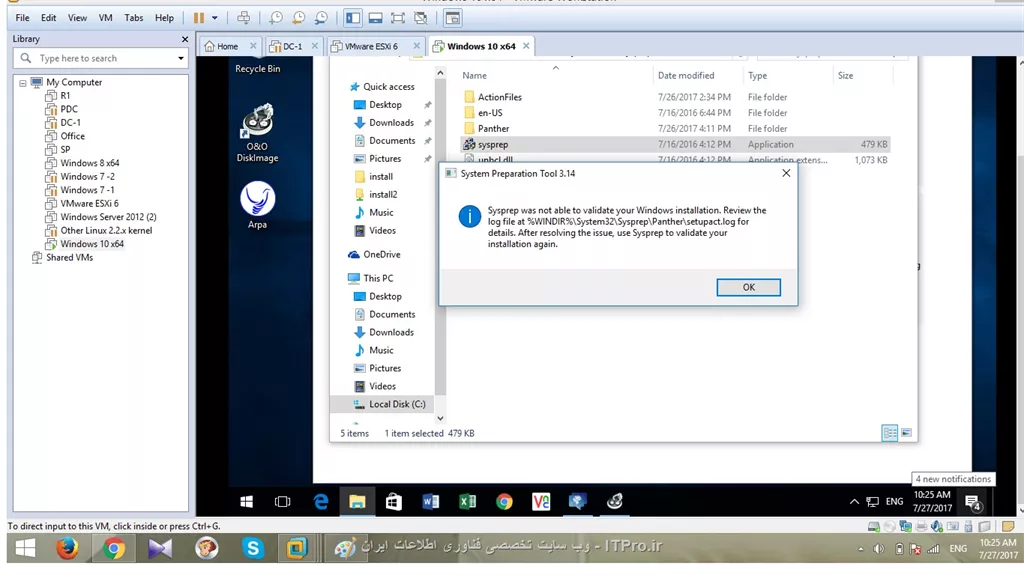Toggle the thumbnail bar icon
This screenshot has width=1024, height=575.
[x=376, y=18]
